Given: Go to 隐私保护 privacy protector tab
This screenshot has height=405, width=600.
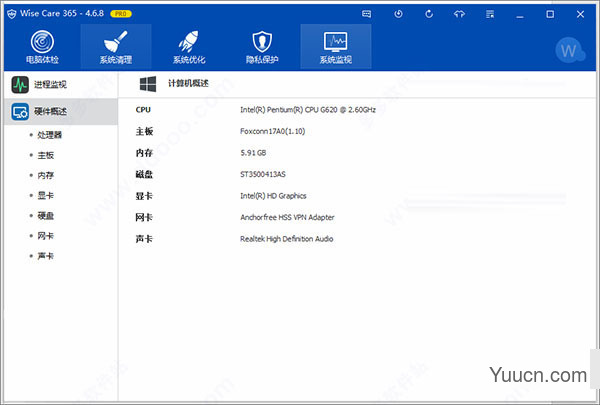Looking at the screenshot, I should 262,47.
